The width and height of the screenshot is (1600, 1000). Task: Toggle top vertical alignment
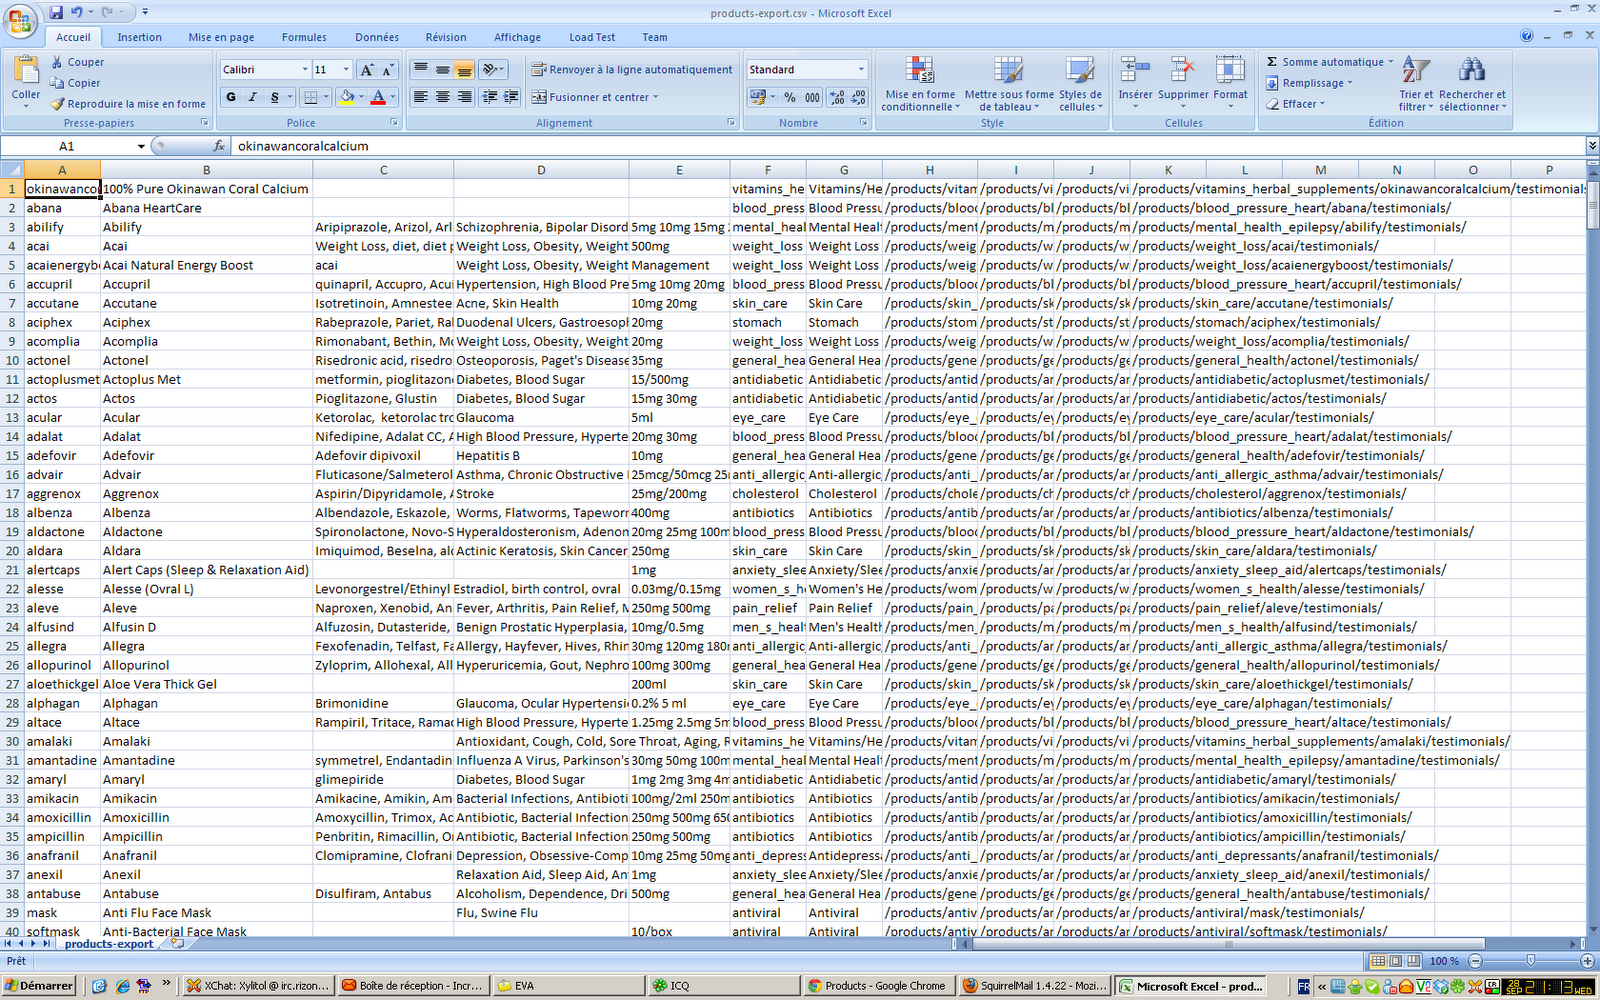421,69
